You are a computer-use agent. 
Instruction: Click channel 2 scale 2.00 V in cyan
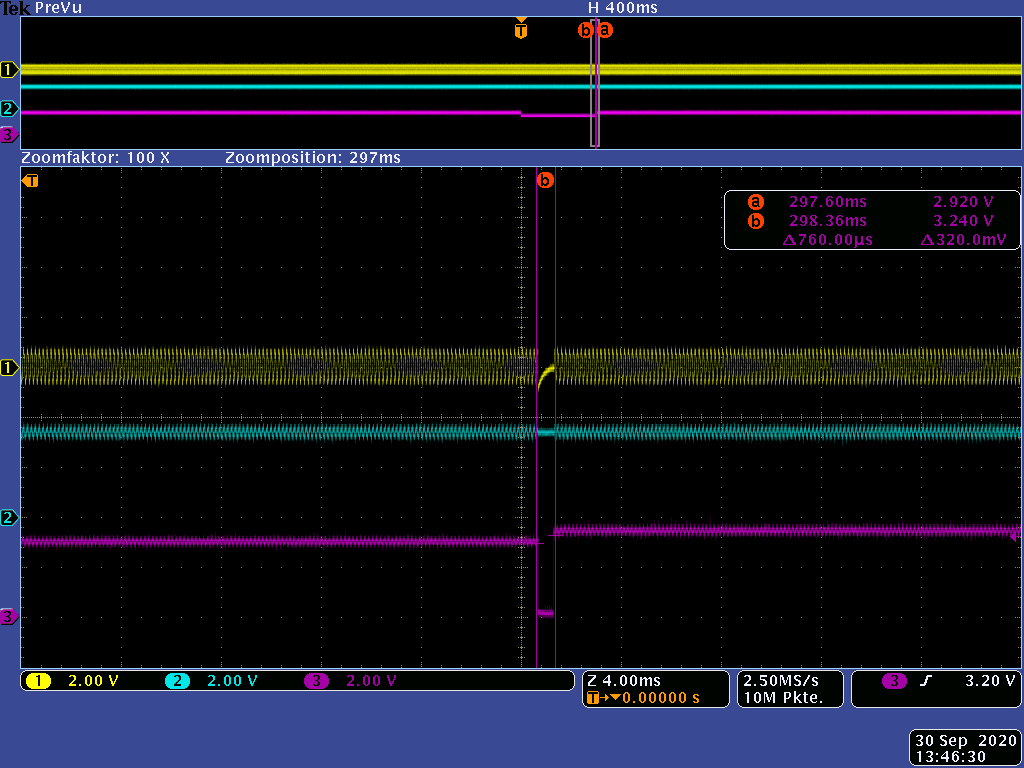click(232, 681)
